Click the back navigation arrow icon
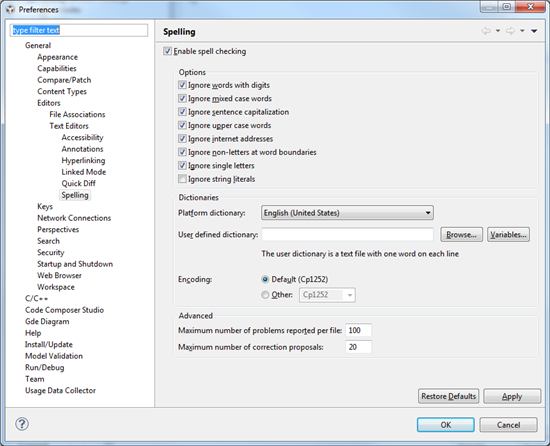Screen dimensions: 550x446 486,31
